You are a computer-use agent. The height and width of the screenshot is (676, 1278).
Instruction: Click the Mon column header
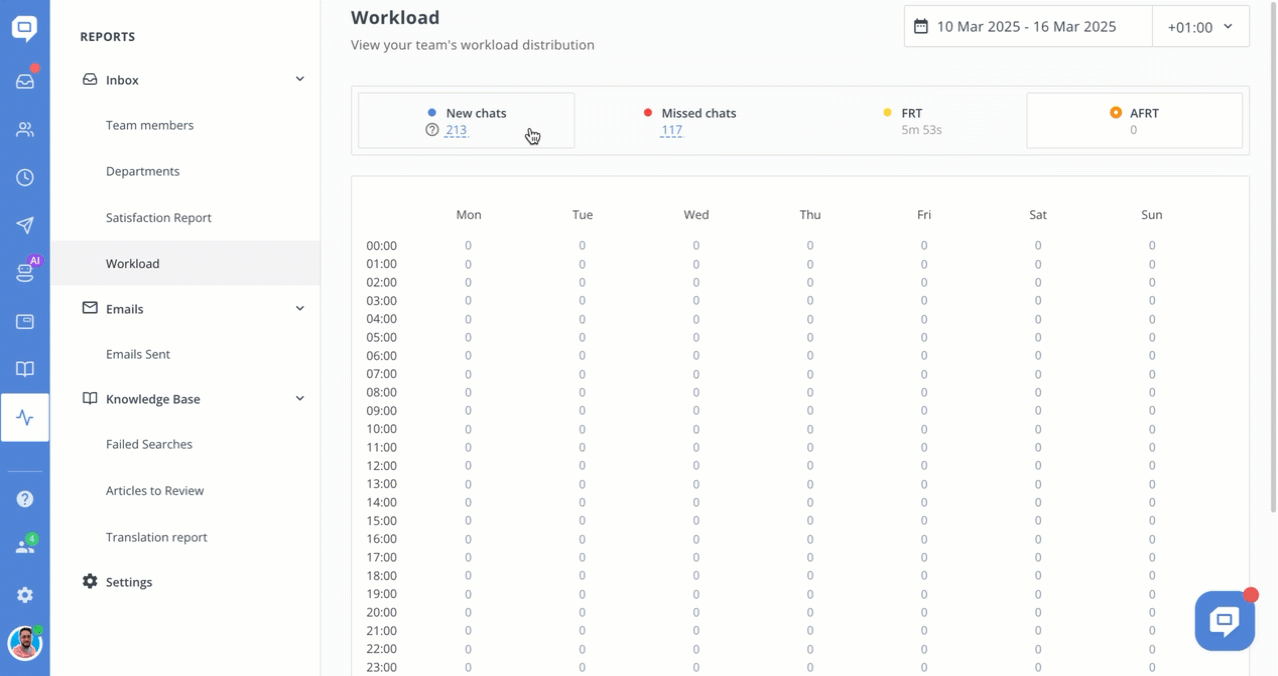[x=468, y=215]
